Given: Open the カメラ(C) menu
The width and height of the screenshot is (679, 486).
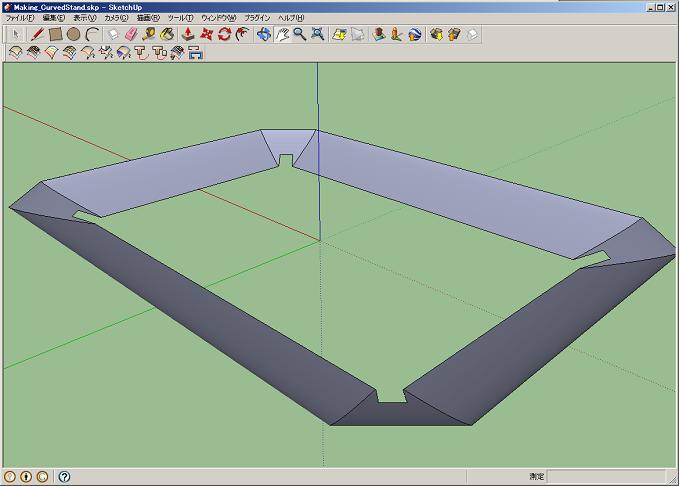Looking at the screenshot, I should [117, 18].
